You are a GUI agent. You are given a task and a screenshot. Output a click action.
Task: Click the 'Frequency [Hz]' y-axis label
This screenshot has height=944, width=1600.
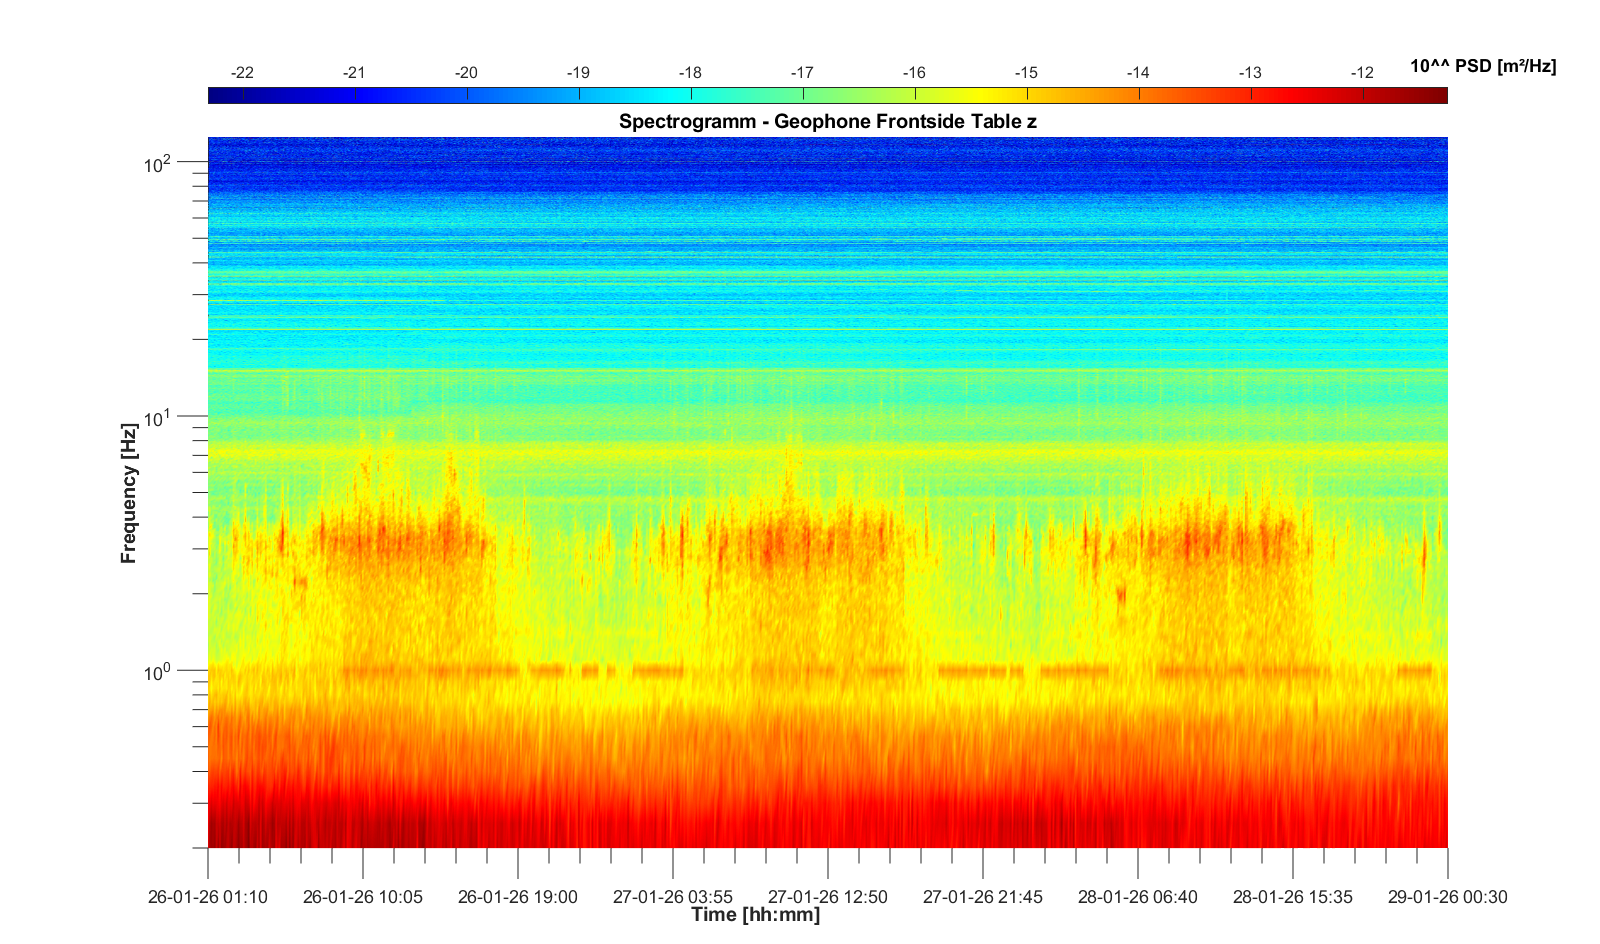[129, 492]
